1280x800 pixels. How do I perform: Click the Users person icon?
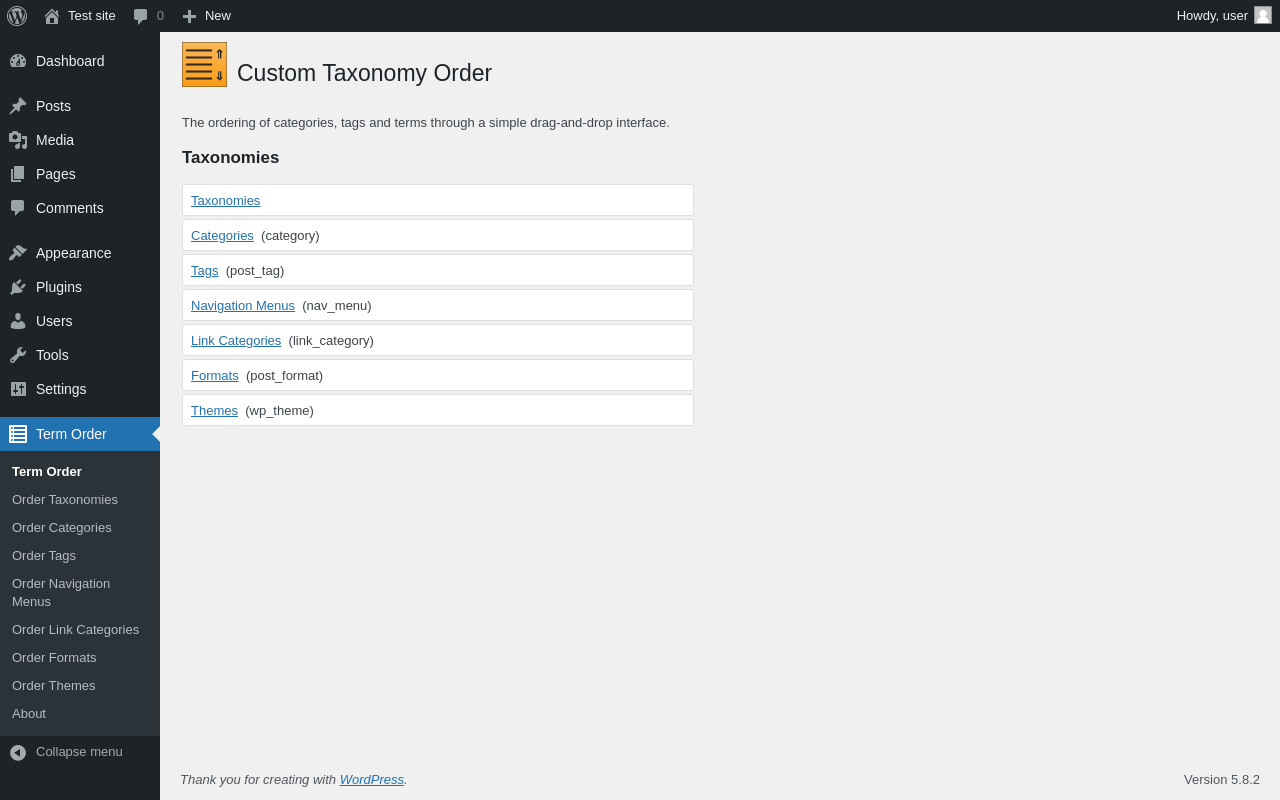18,321
